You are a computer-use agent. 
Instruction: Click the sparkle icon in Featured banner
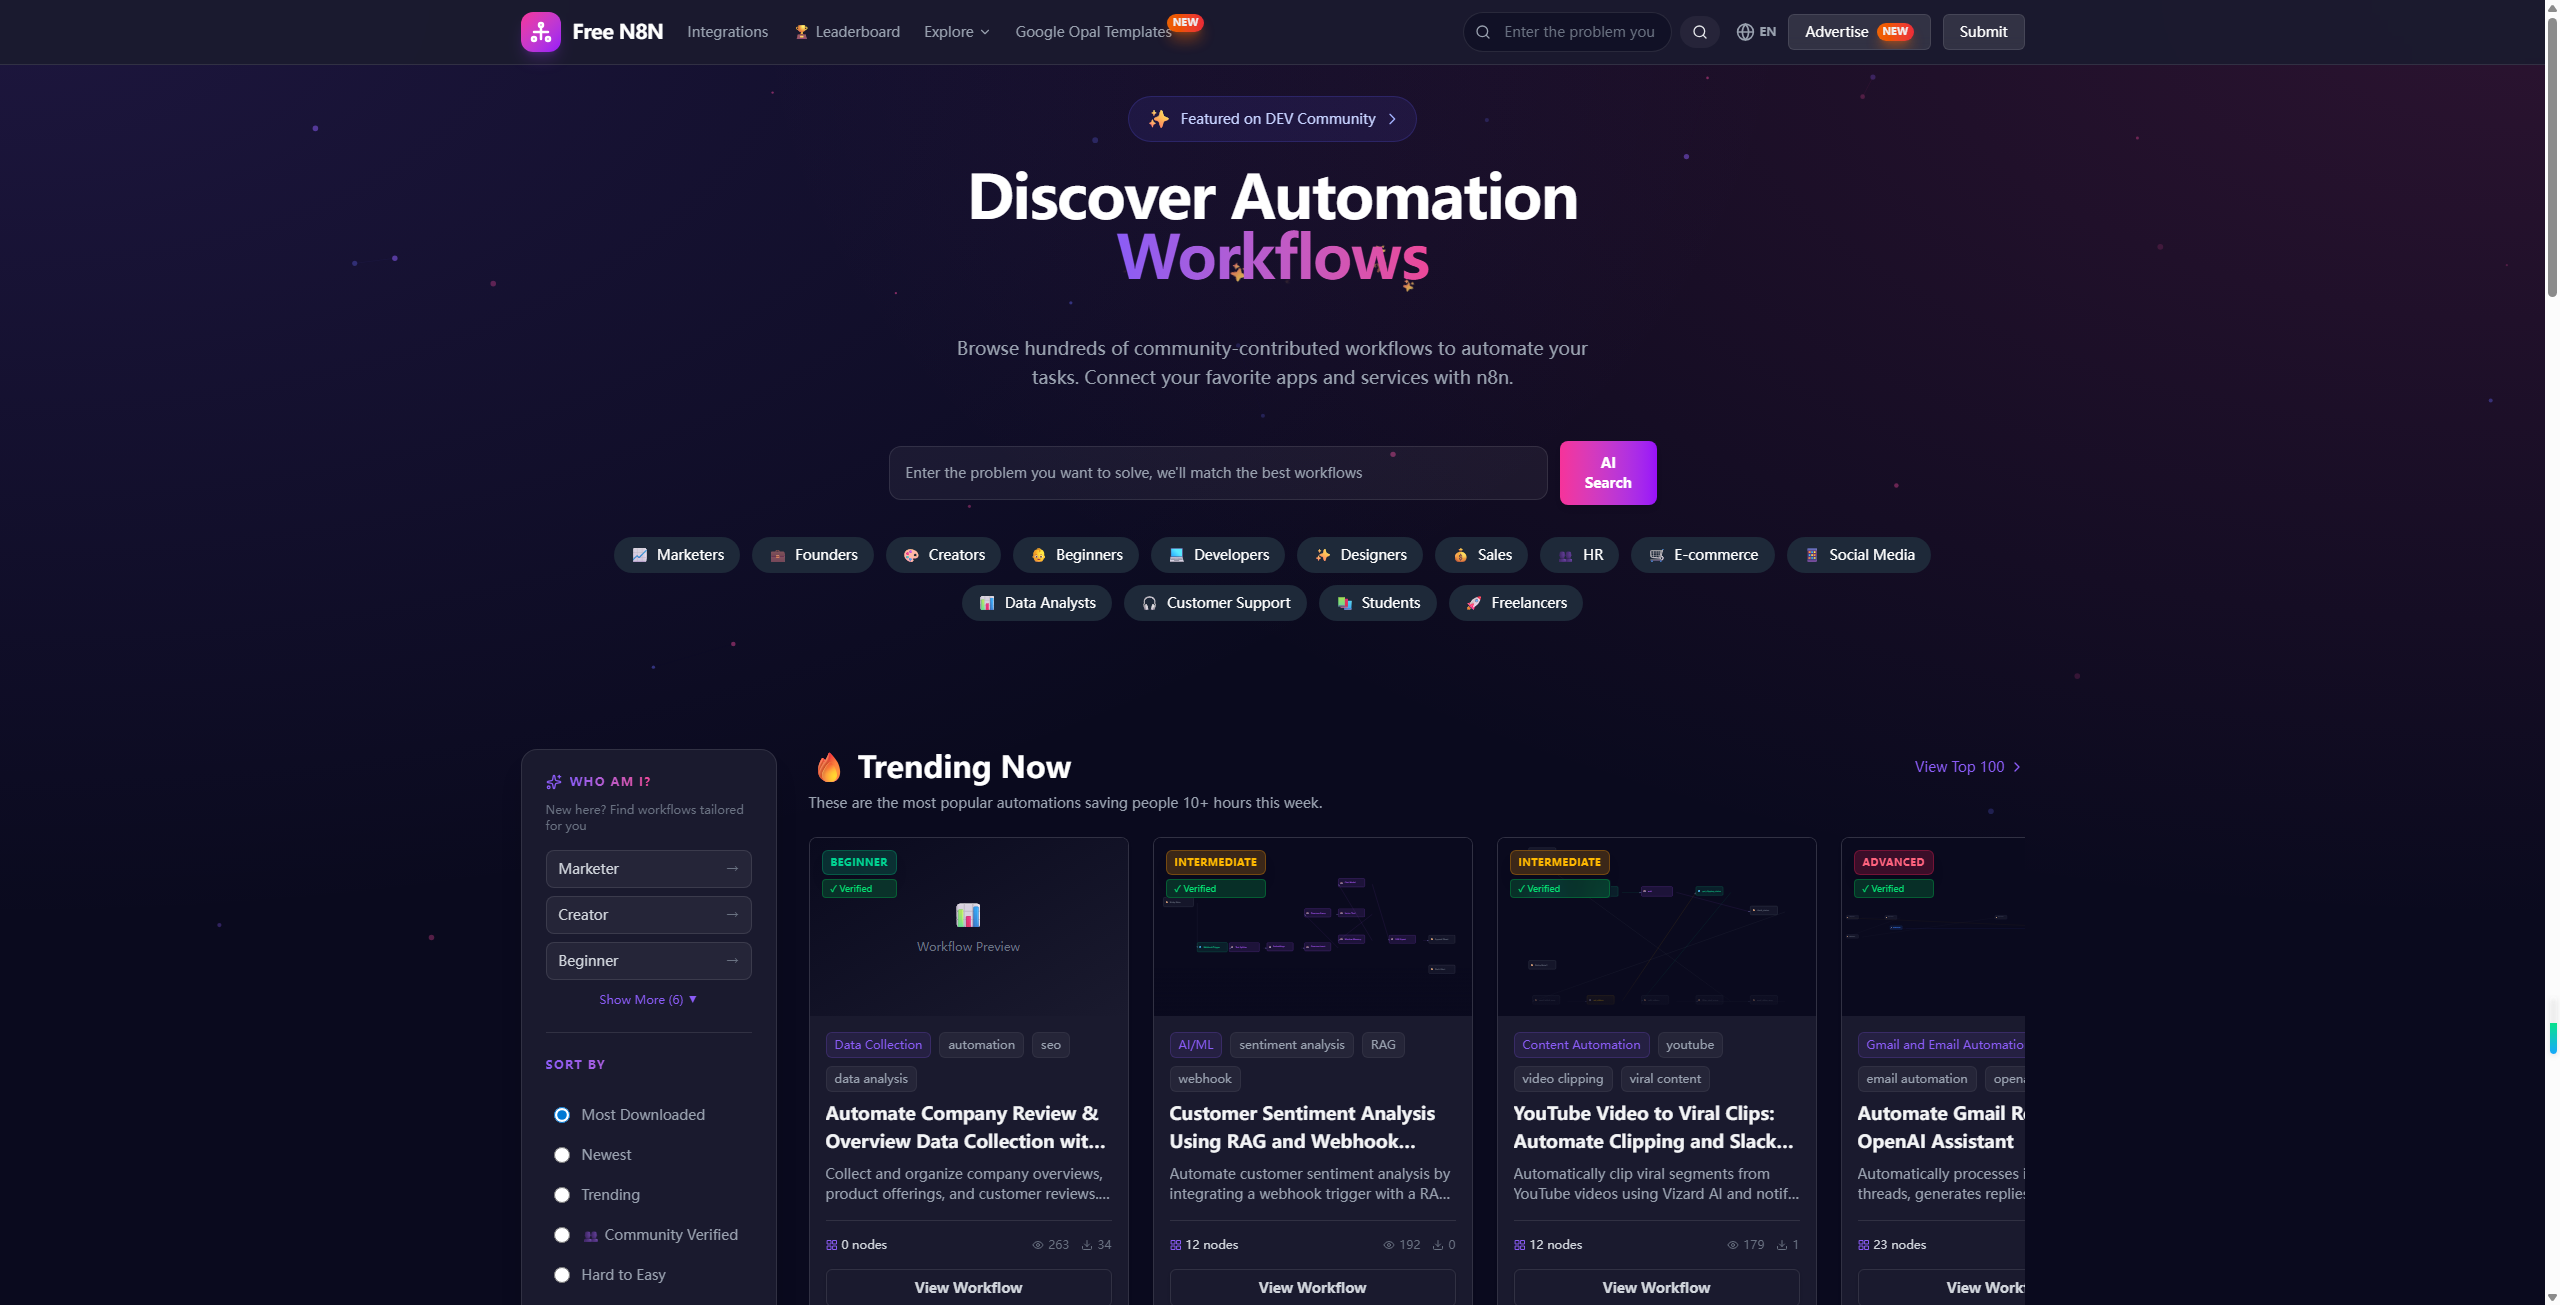tap(1159, 119)
